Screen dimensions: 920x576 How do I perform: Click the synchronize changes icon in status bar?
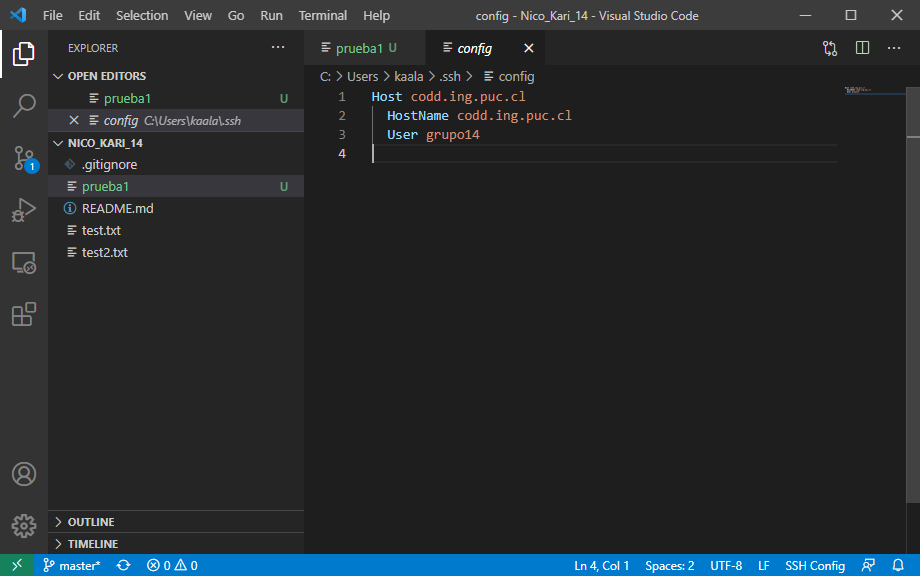pos(123,565)
